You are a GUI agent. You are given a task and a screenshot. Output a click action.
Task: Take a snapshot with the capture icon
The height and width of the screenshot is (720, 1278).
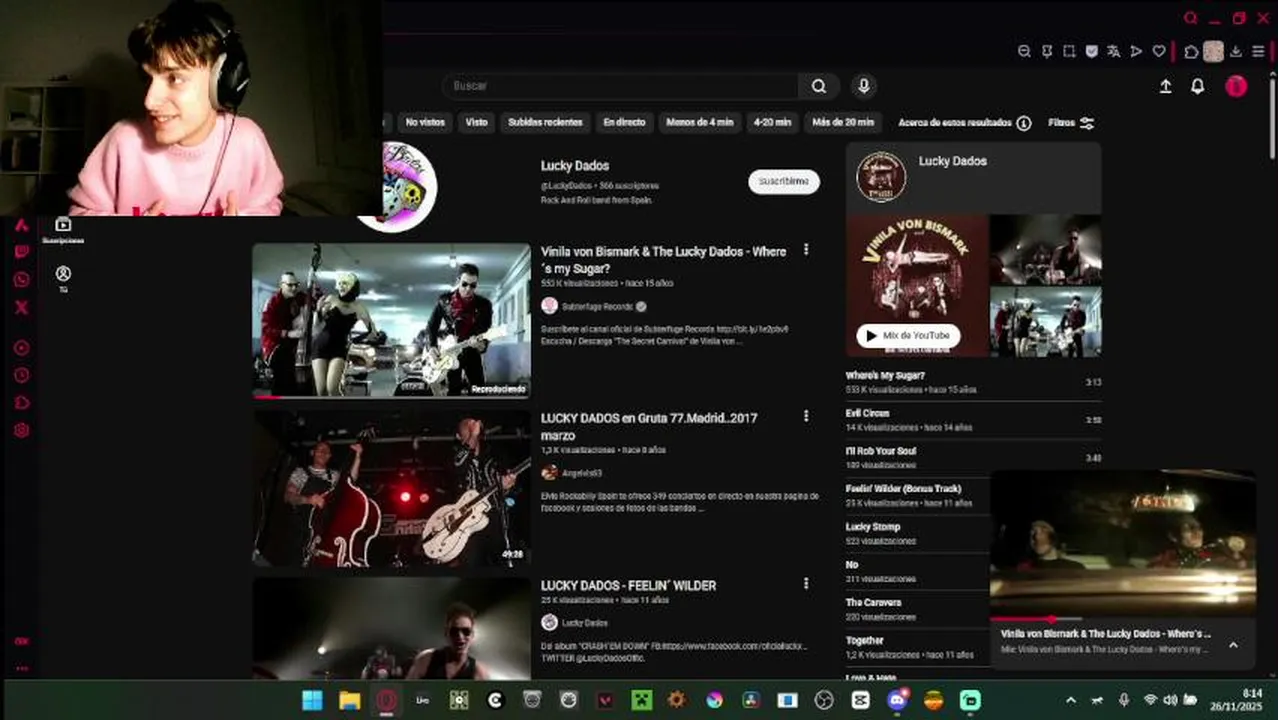[1069, 52]
